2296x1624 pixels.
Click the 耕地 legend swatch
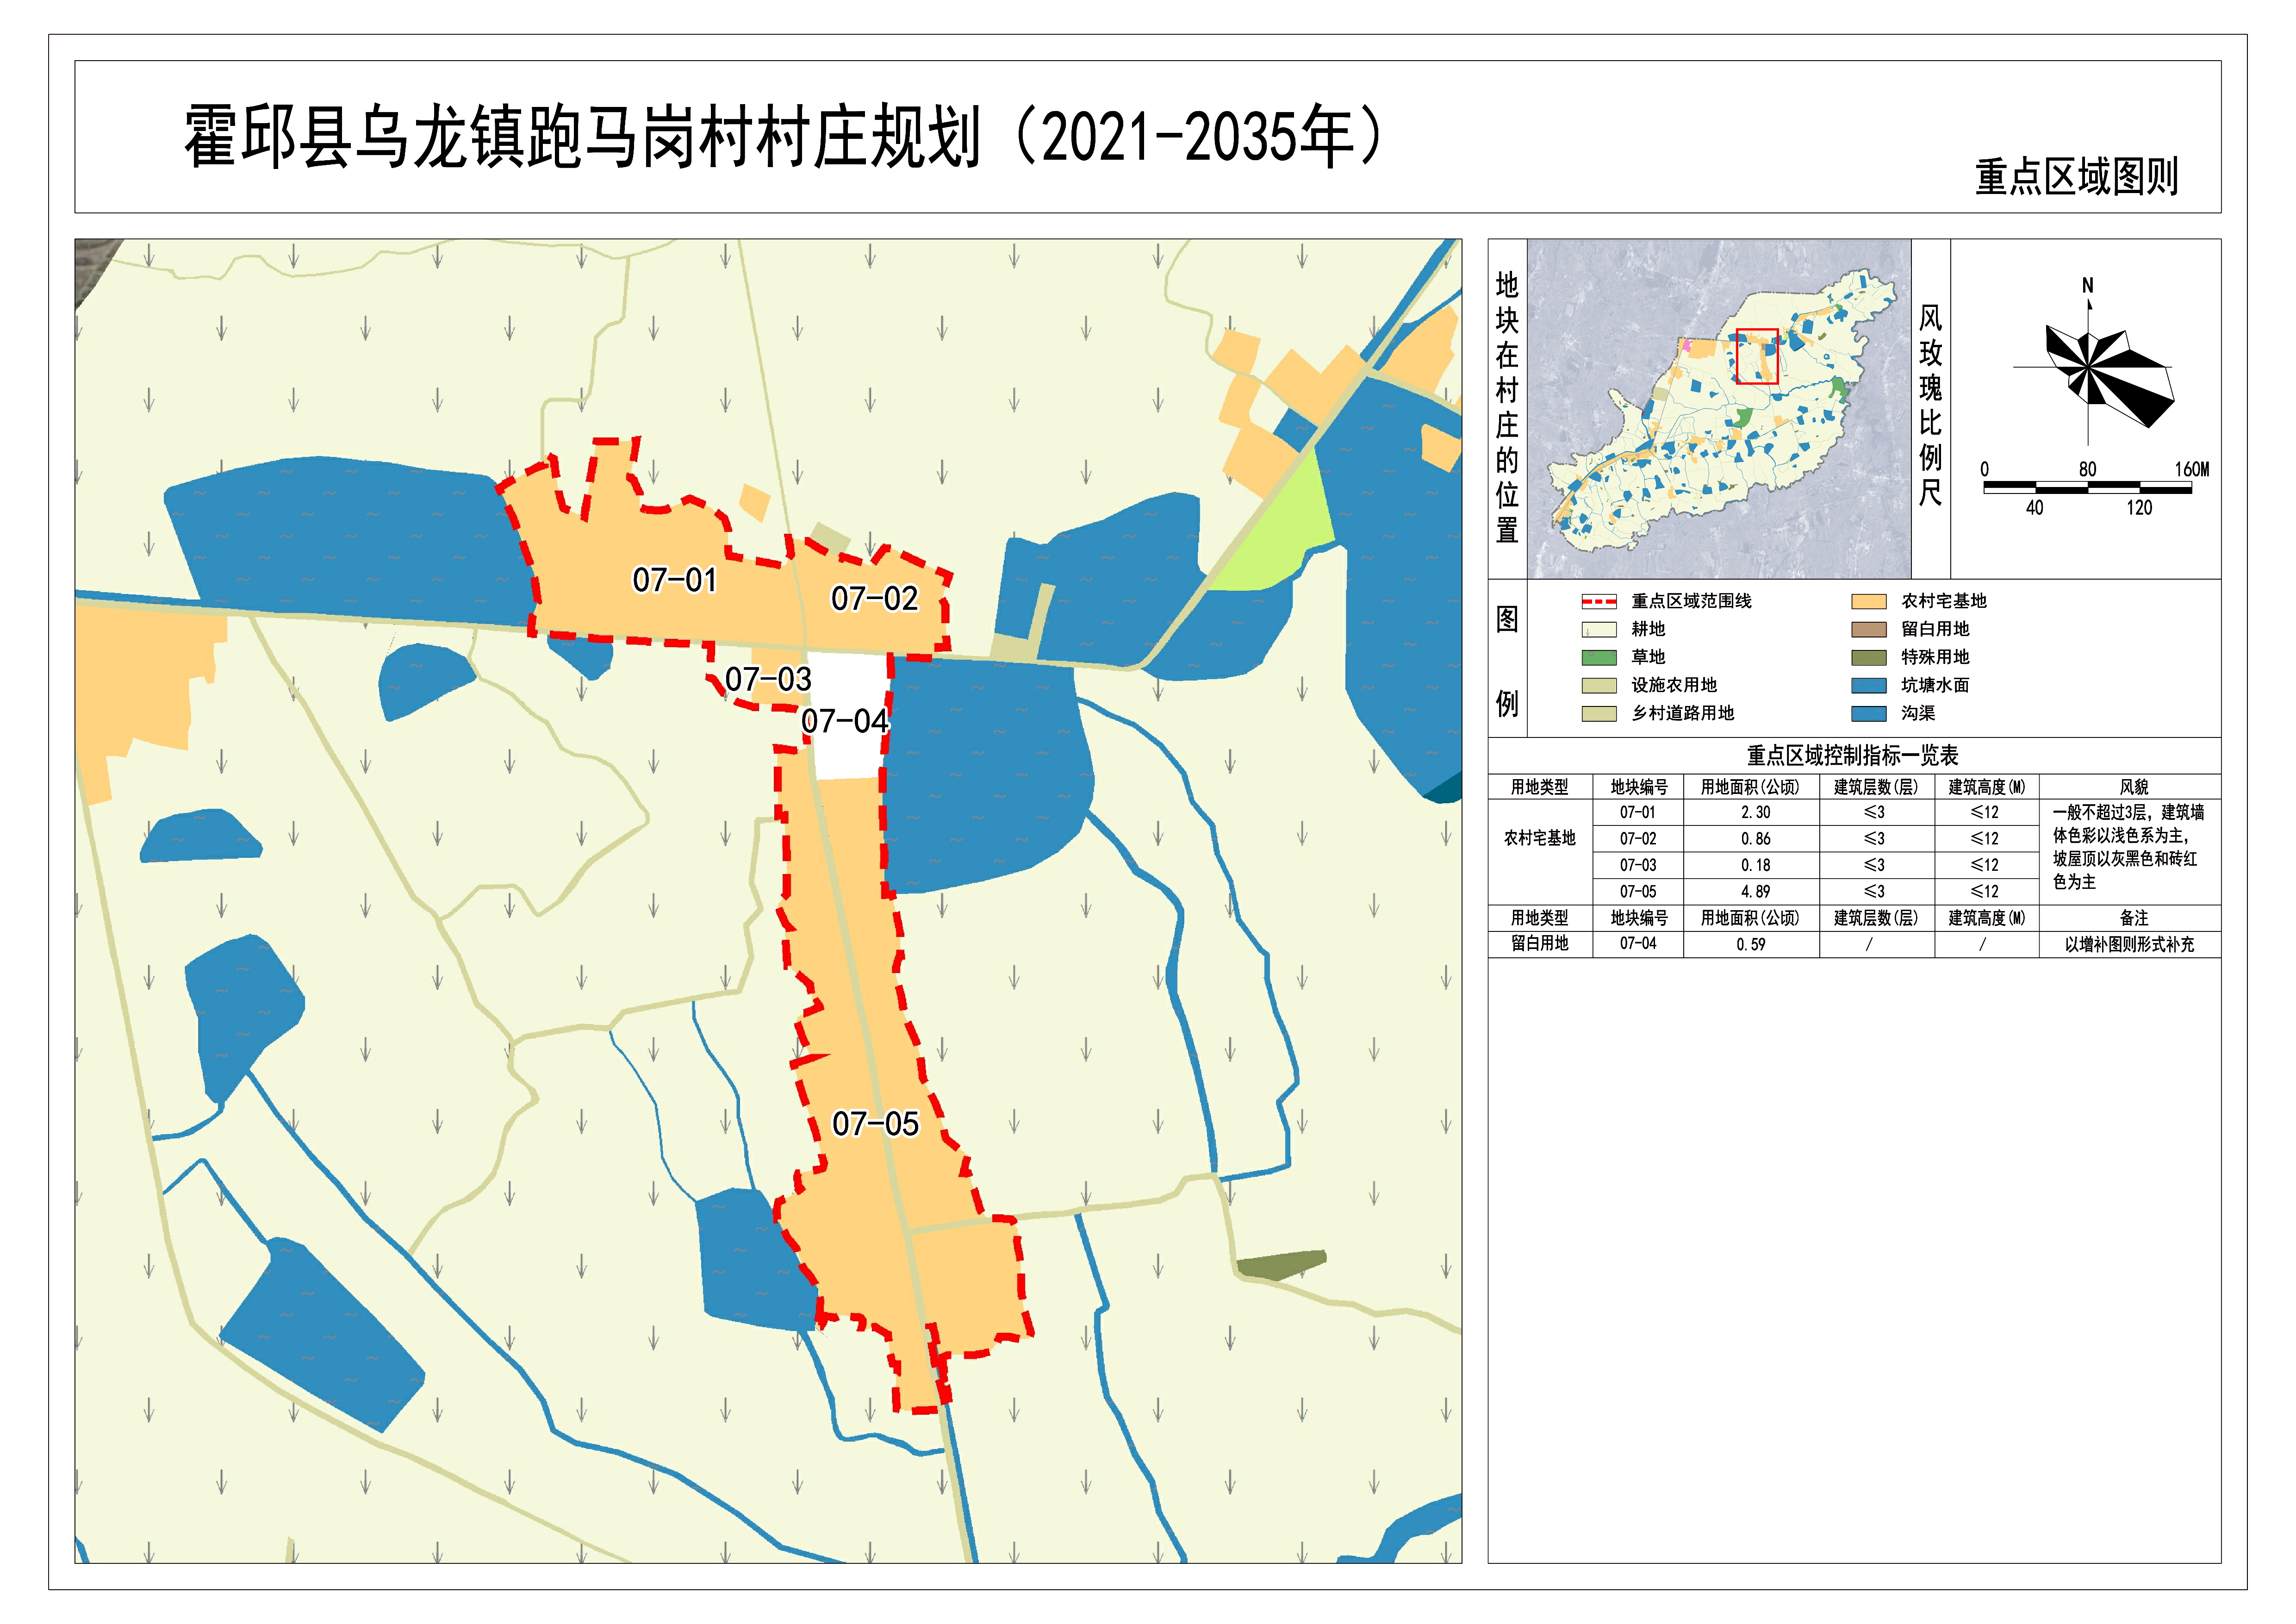[1599, 629]
